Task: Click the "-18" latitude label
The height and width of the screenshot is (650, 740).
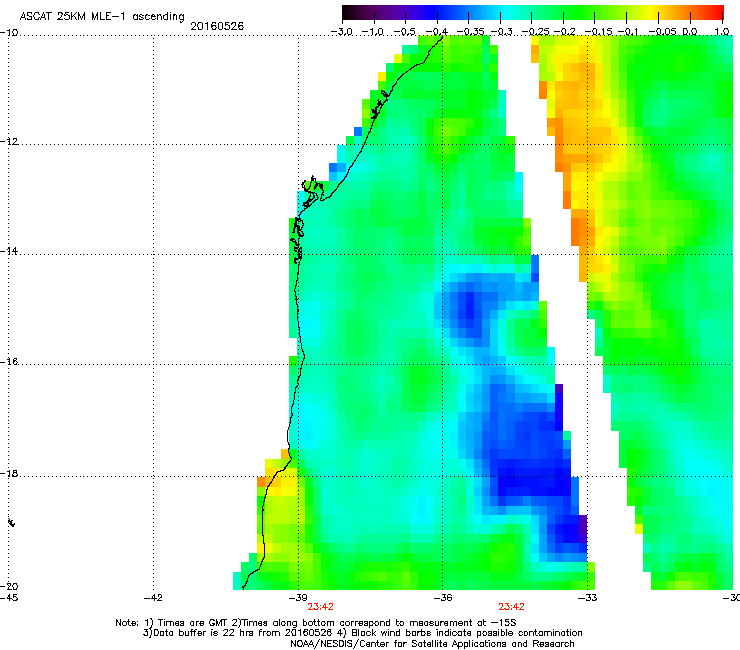Action: point(9,473)
